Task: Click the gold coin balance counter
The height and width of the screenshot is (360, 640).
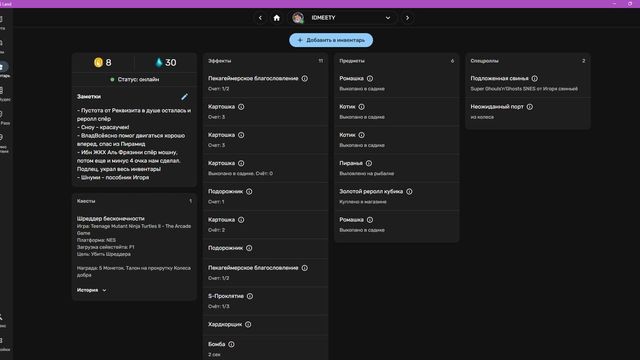Action: 103,62
